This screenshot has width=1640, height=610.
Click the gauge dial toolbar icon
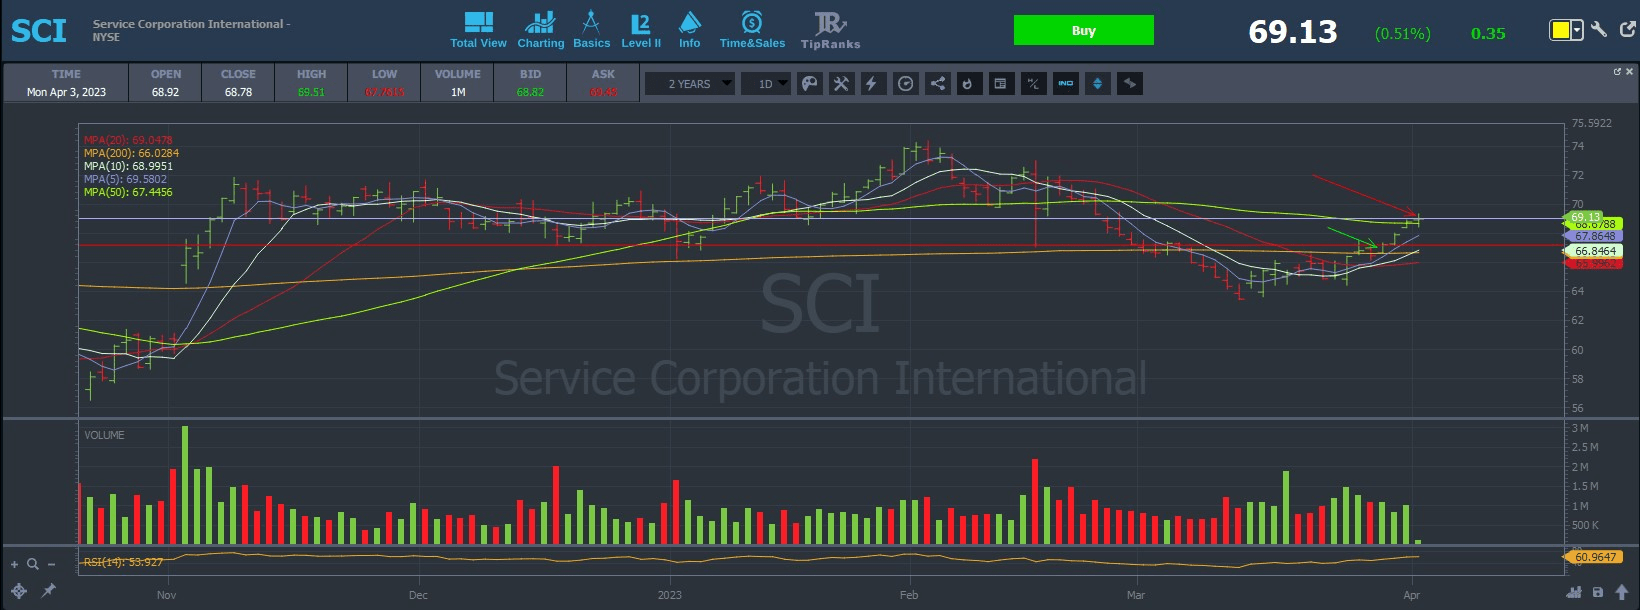(x=905, y=84)
